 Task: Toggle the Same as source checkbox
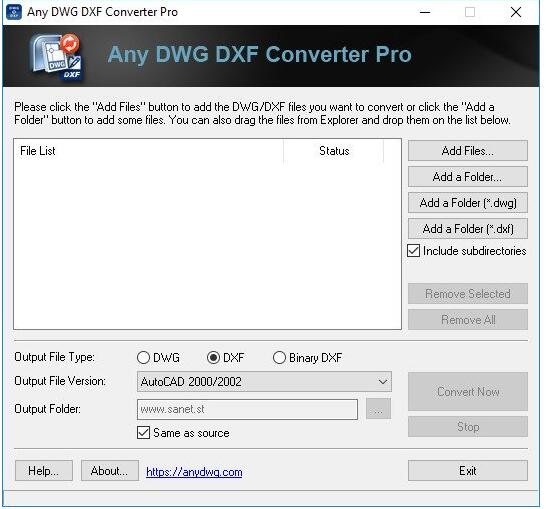pyautogui.click(x=143, y=433)
